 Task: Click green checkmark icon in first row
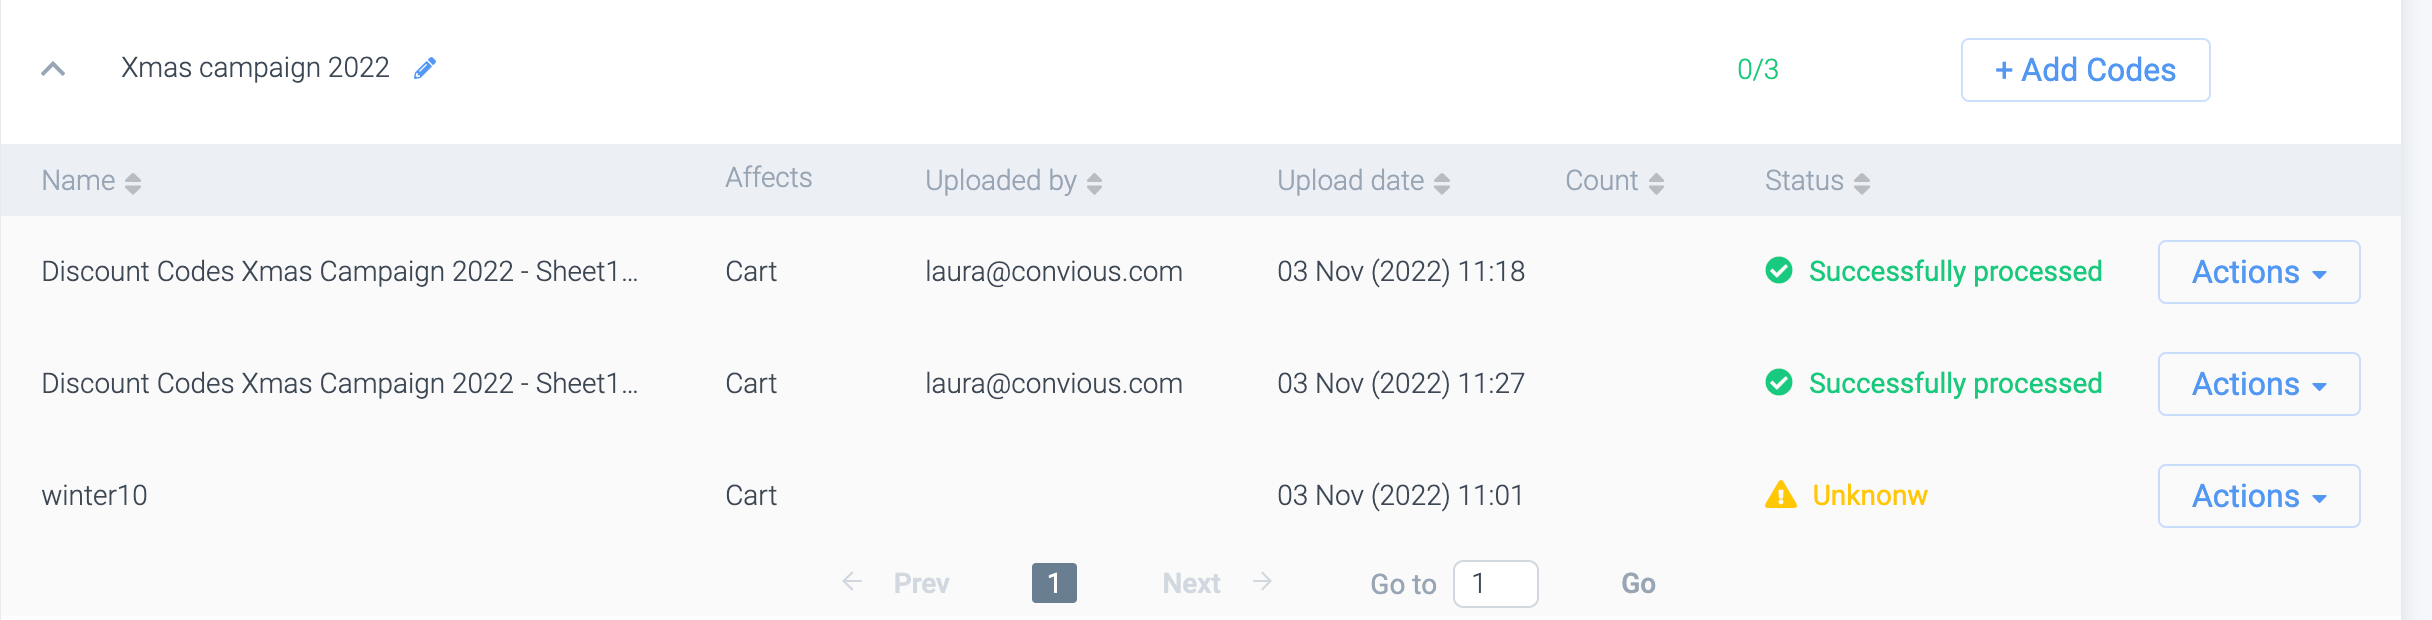coord(1779,271)
